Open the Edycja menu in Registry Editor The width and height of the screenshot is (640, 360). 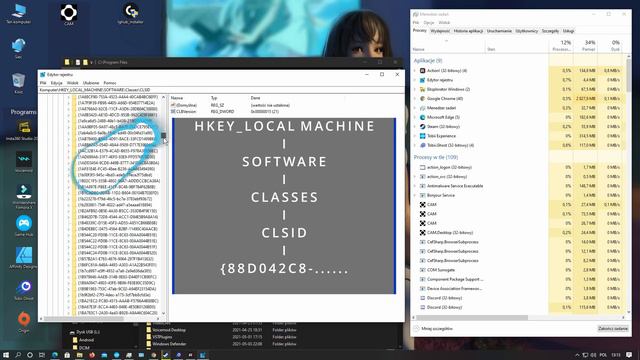click(x=56, y=83)
